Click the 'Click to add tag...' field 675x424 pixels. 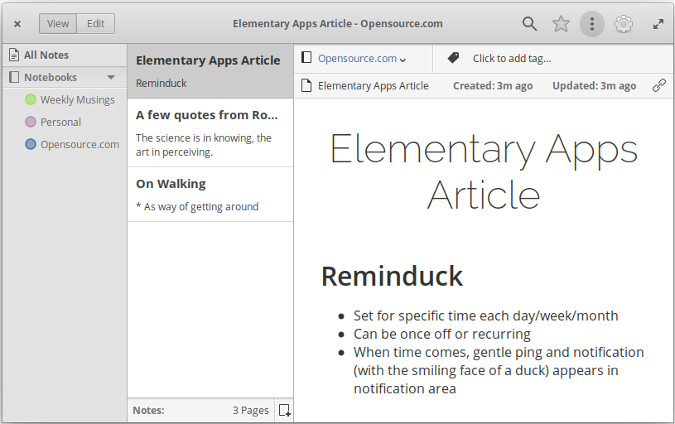(511, 58)
